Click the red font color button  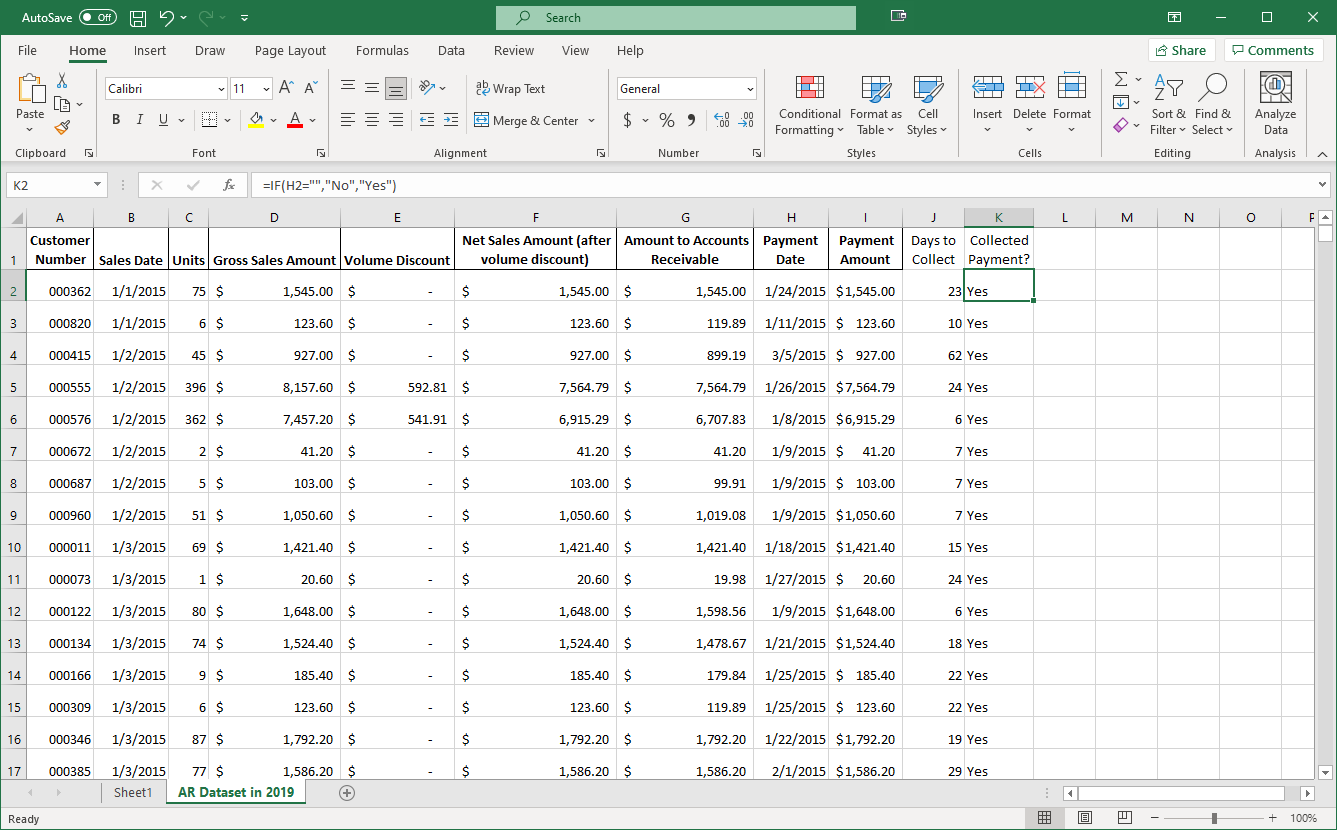tap(295, 120)
